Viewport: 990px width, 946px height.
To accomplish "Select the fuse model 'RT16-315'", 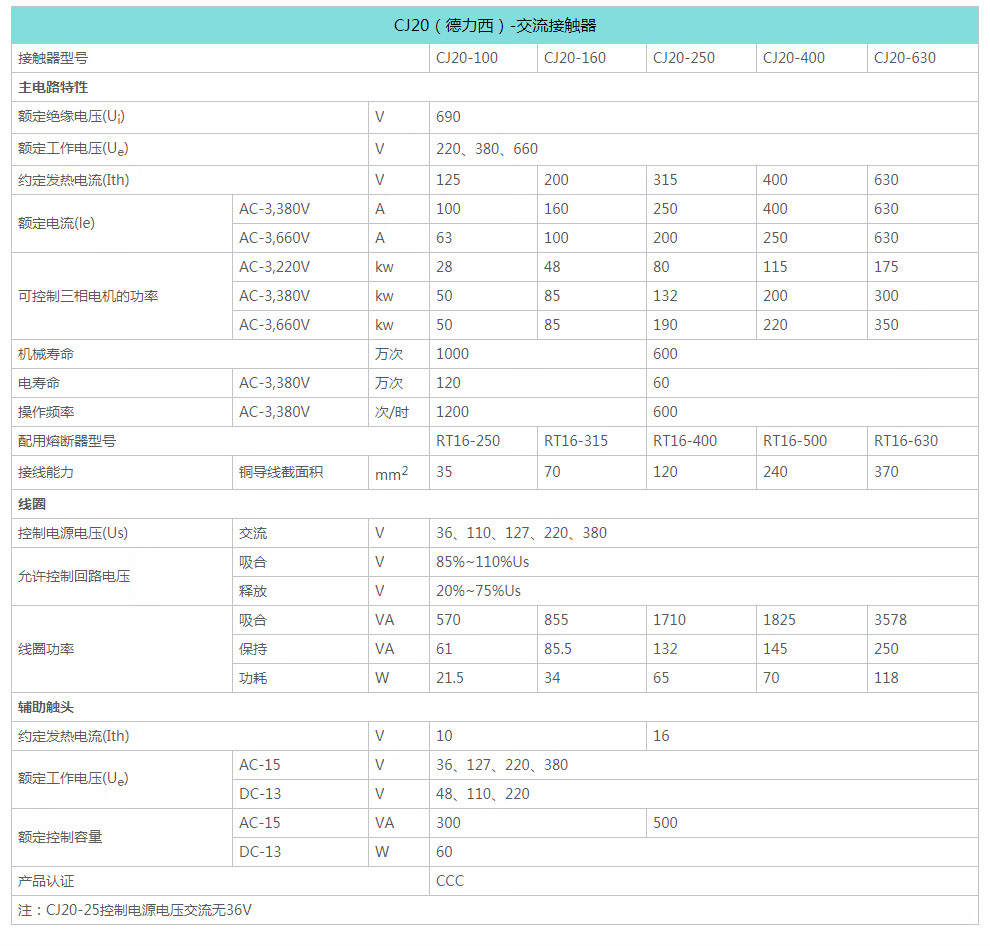I will click(x=576, y=441).
